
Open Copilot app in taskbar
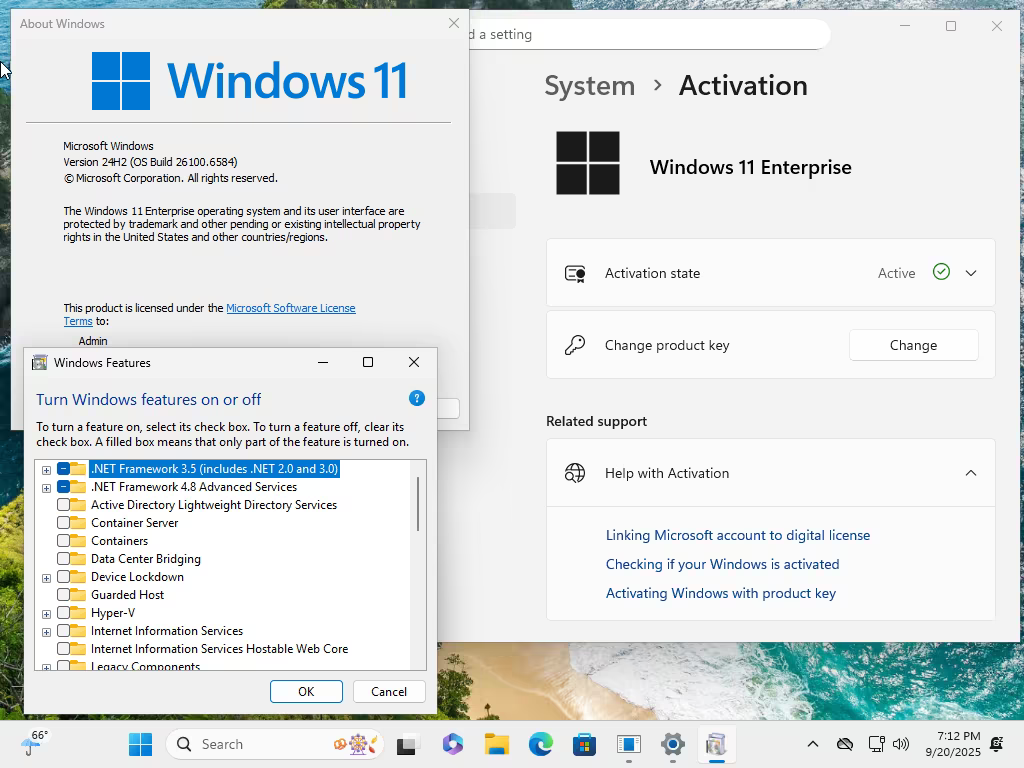(453, 744)
